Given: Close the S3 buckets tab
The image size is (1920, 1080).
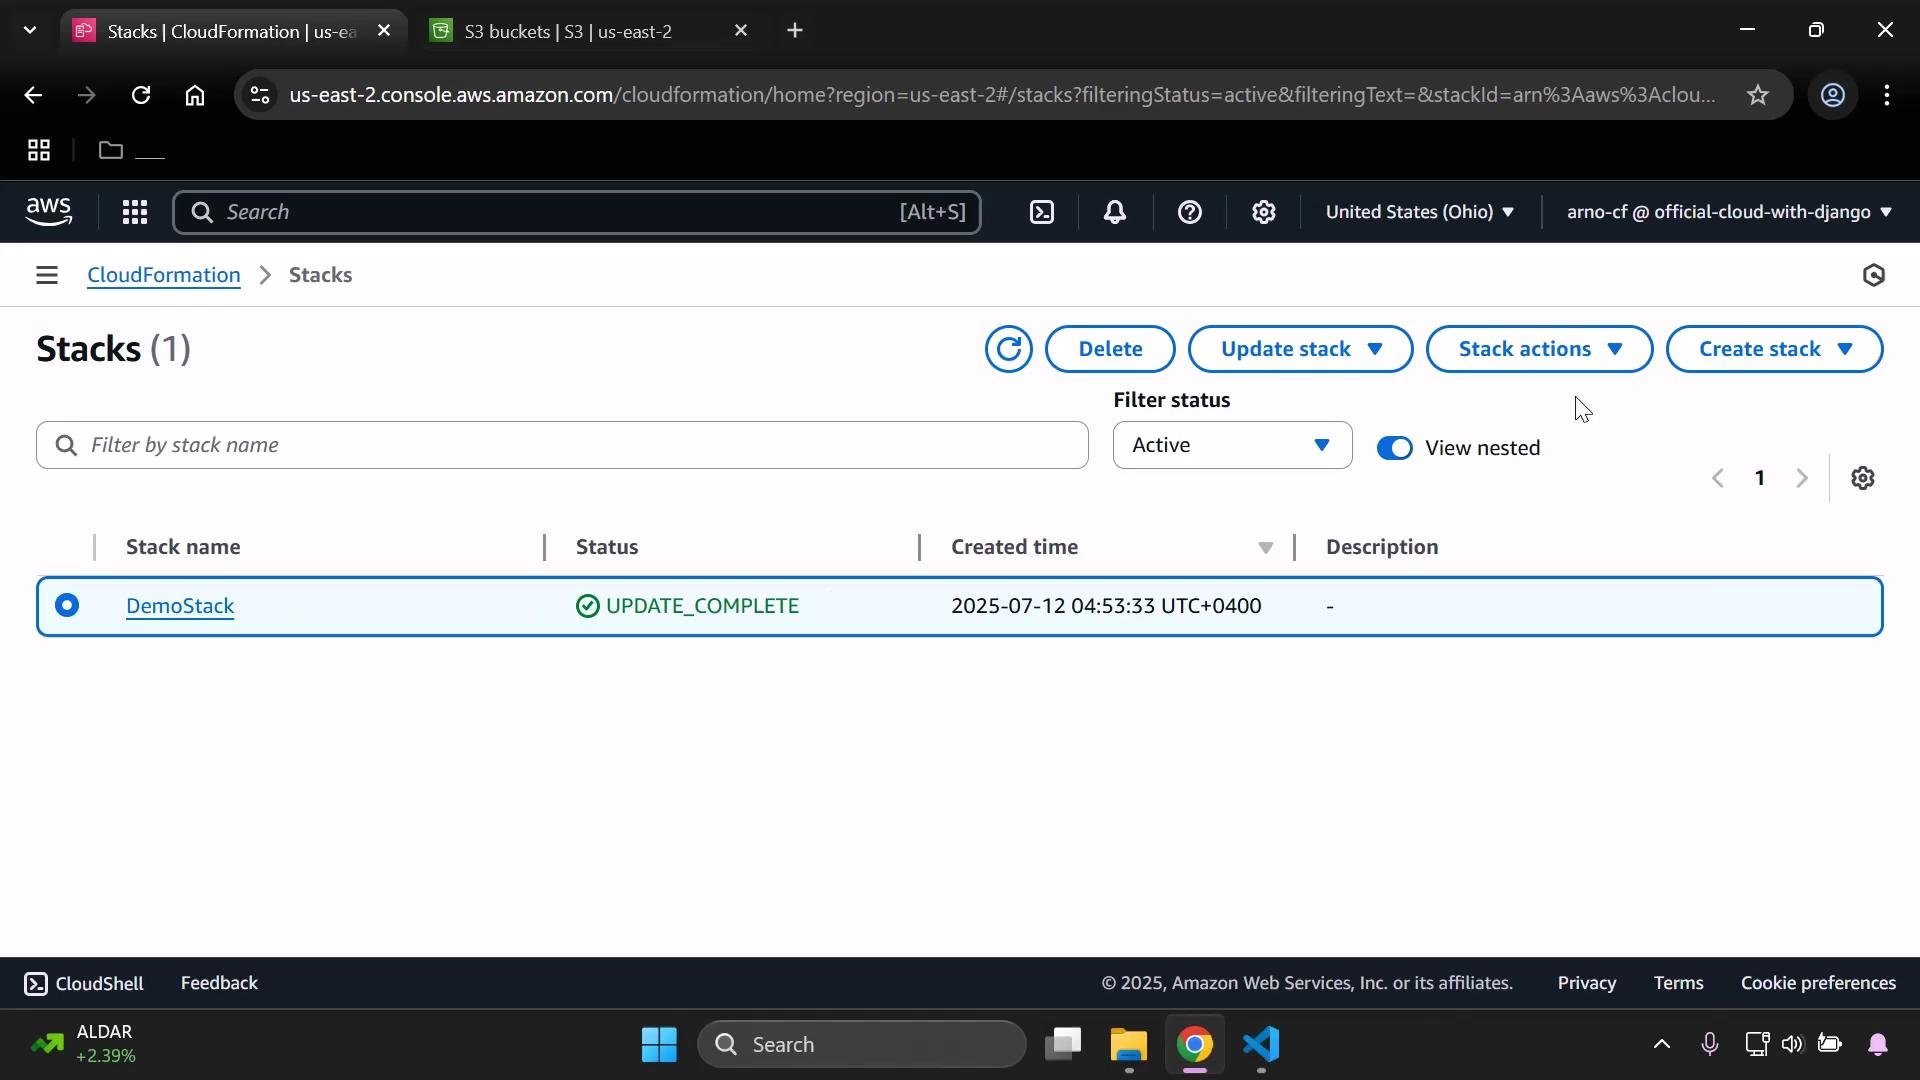Looking at the screenshot, I should [x=741, y=31].
